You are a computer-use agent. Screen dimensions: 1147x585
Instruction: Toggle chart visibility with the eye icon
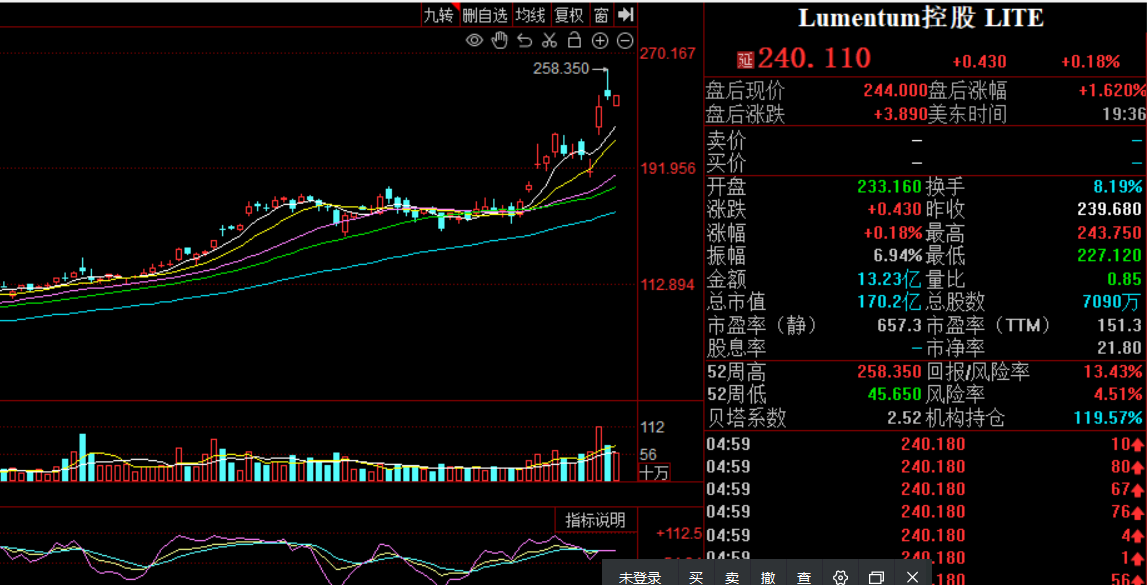tap(474, 40)
